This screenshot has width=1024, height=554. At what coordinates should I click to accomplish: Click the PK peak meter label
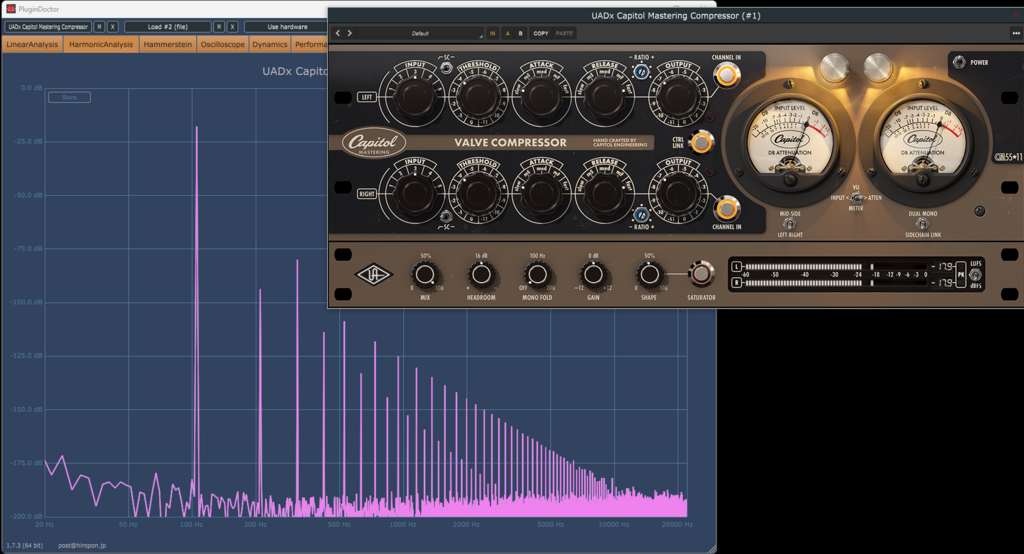tap(961, 275)
